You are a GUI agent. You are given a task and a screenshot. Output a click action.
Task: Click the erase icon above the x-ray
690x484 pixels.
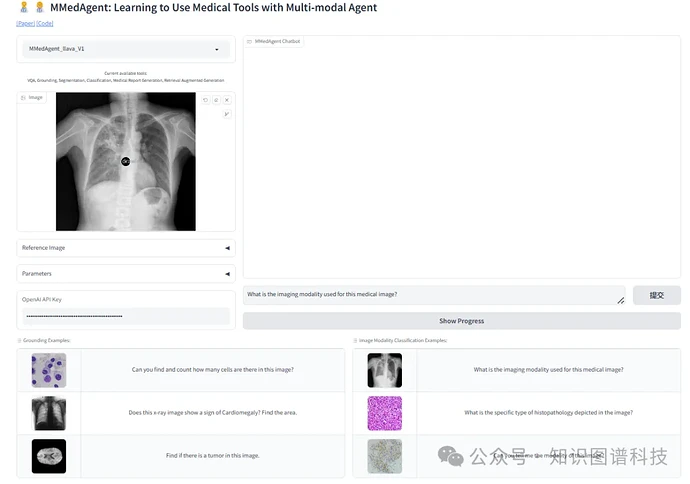point(216,100)
